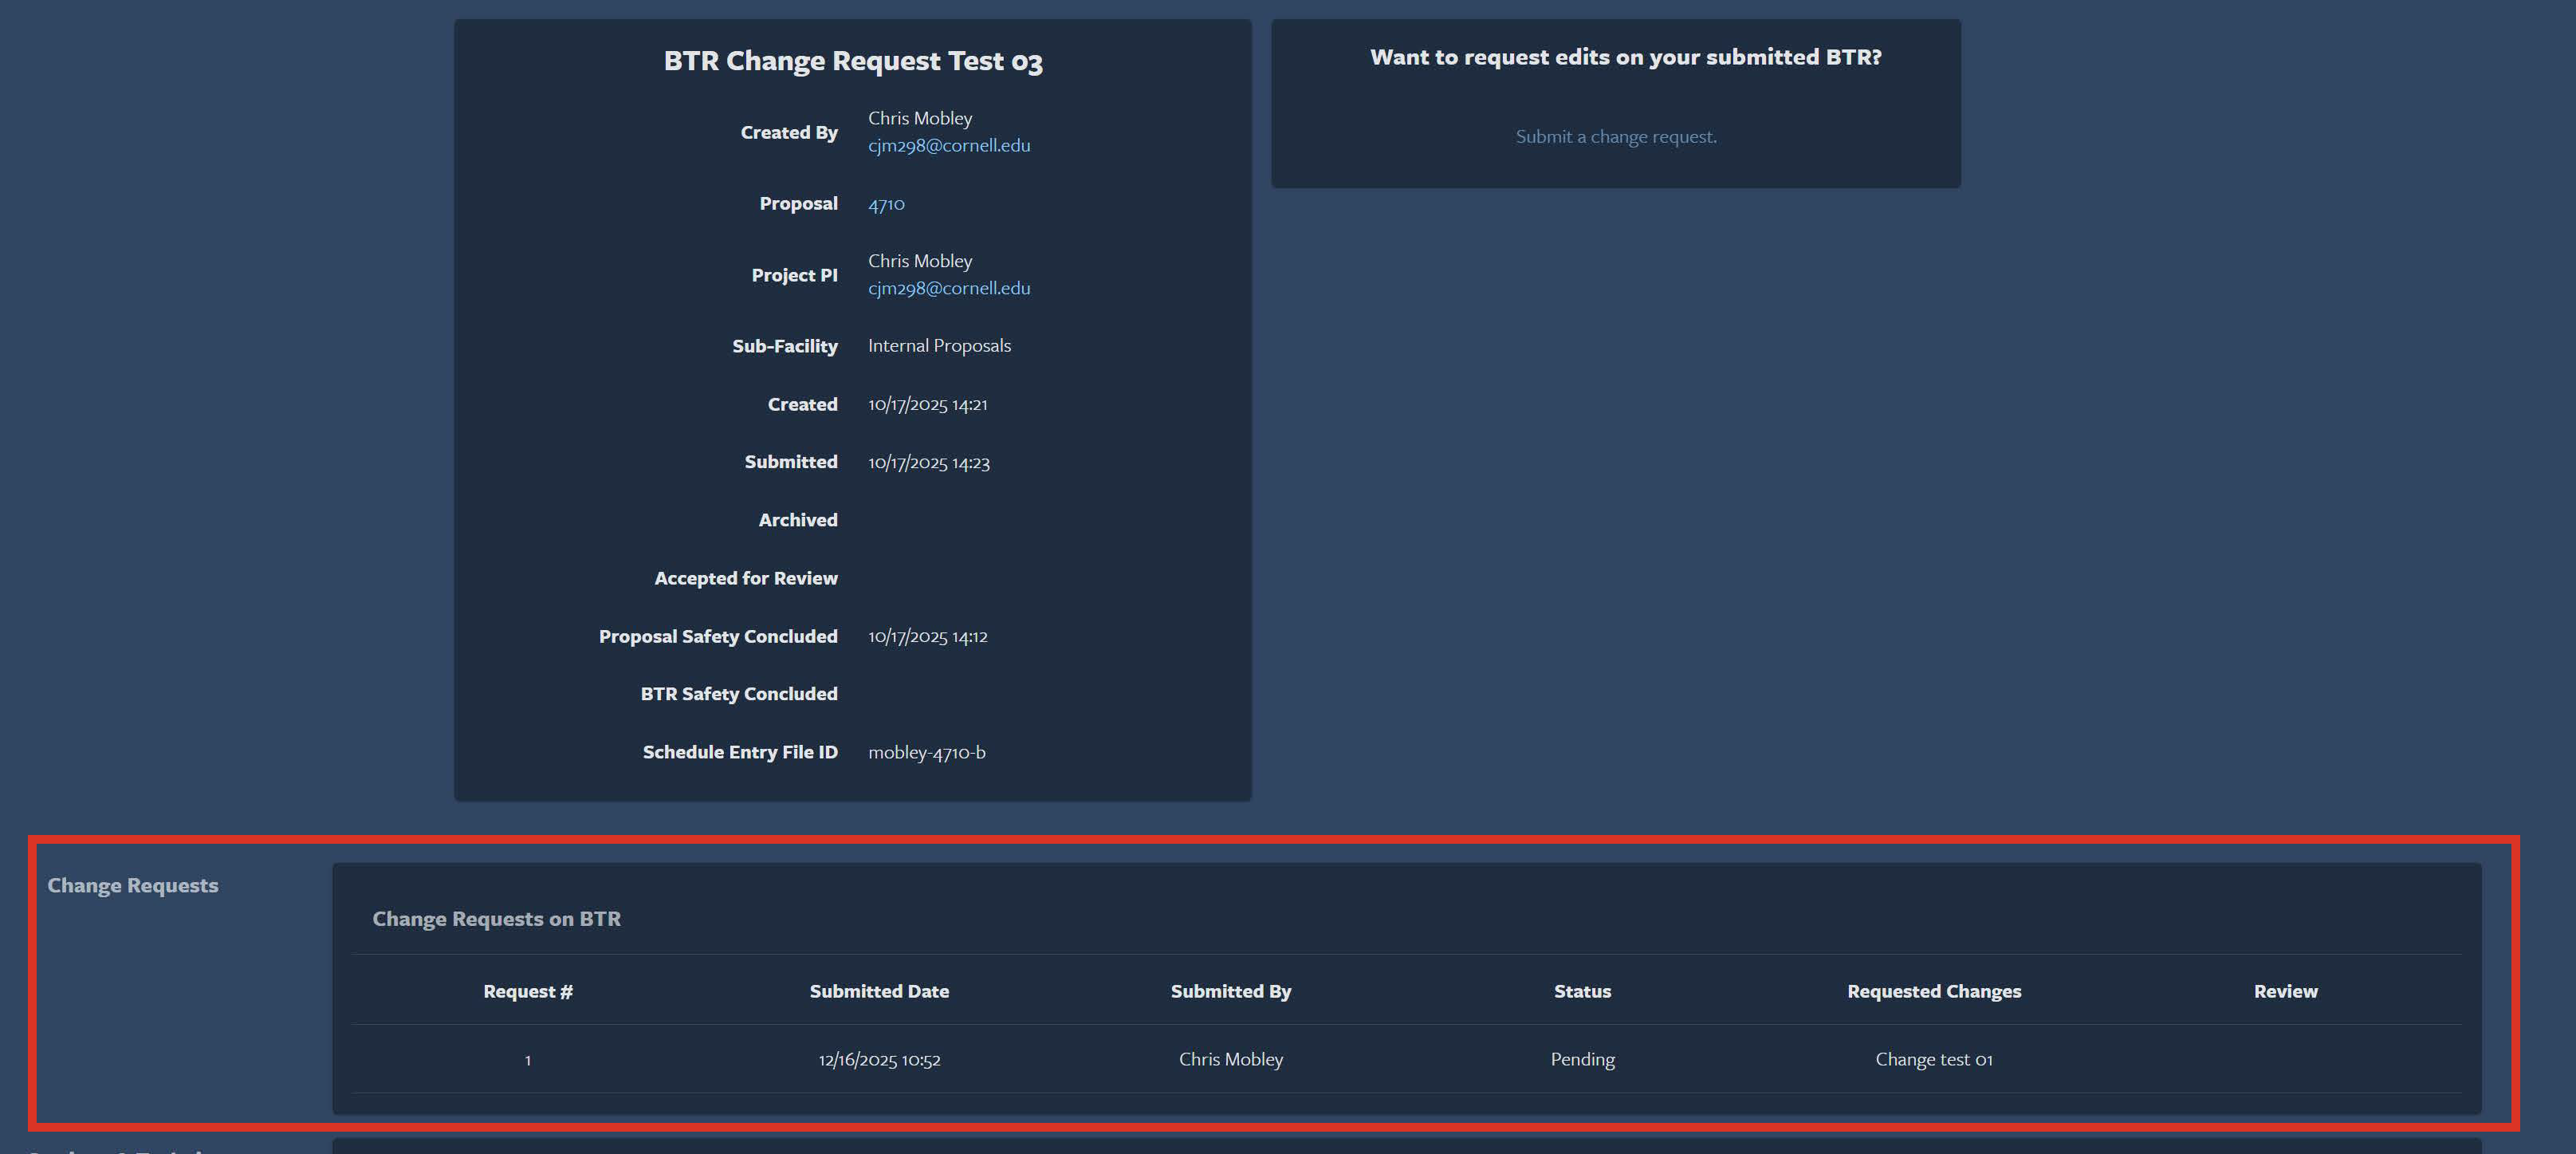Open the Submit a change request link

tap(1614, 136)
